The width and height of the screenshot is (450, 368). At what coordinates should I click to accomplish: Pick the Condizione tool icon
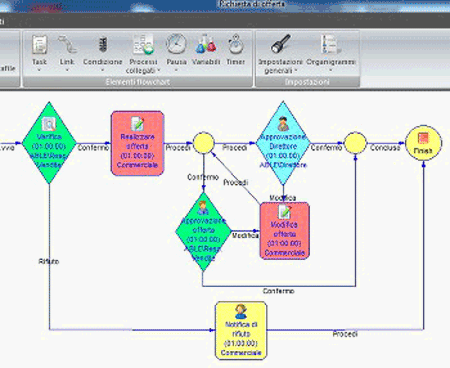tap(103, 45)
